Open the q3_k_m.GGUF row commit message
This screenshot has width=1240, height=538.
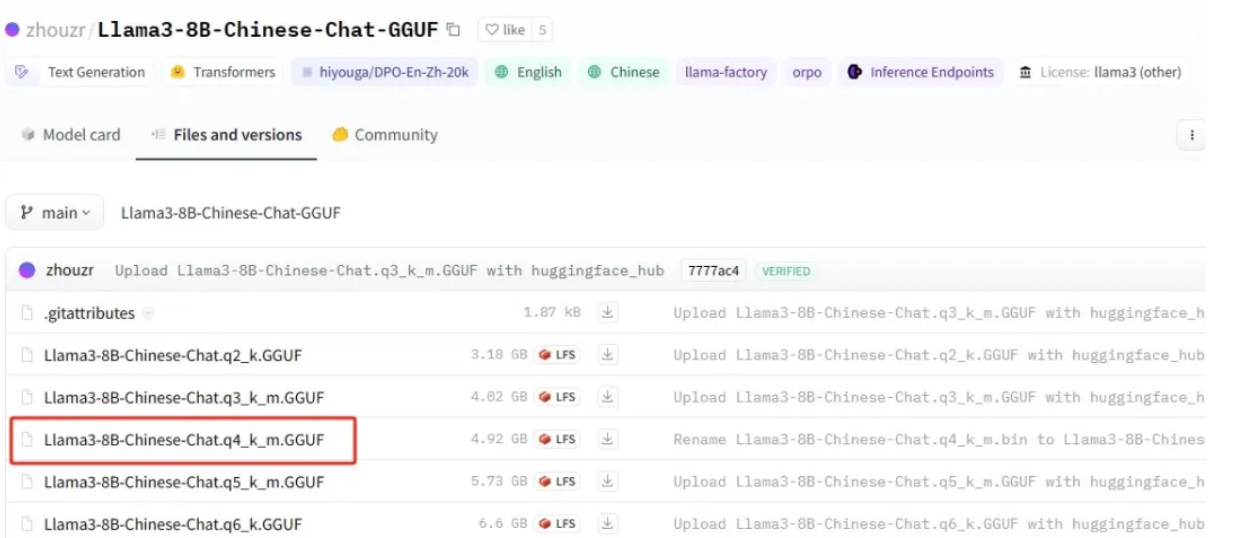(x=938, y=397)
